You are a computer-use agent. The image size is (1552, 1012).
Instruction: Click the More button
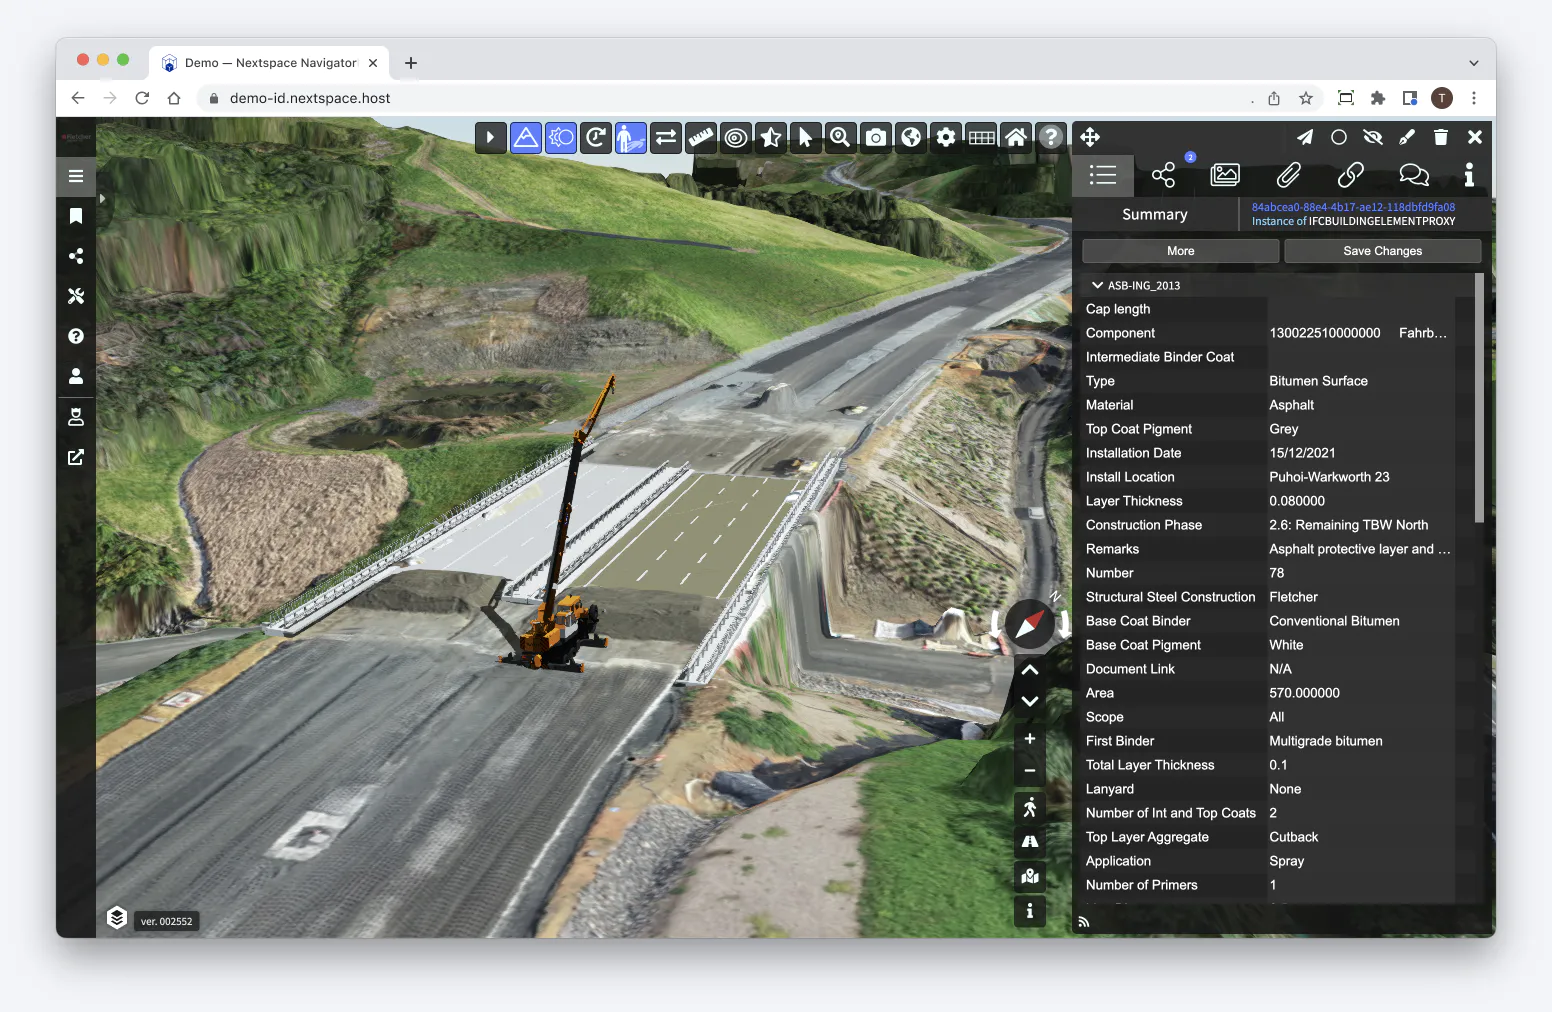(1180, 251)
